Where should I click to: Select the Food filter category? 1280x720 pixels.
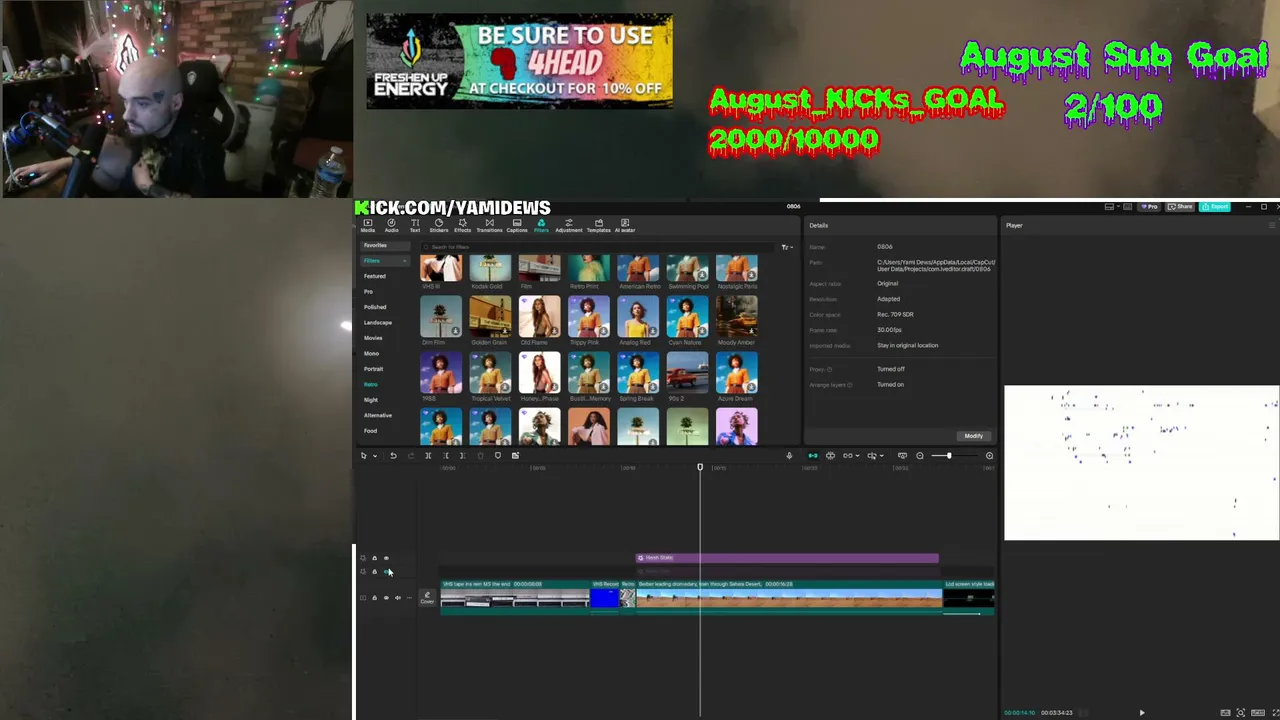coord(370,431)
